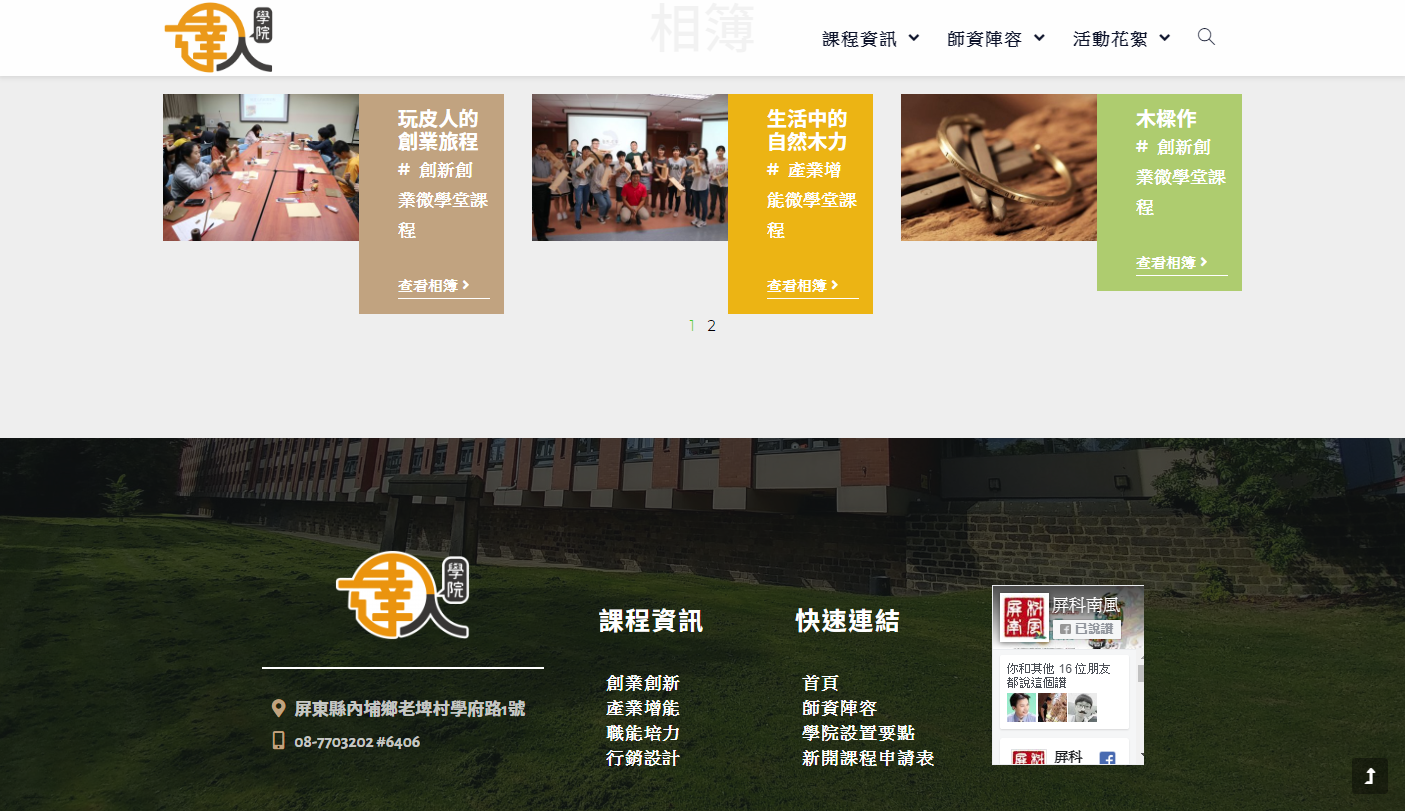Click the map pin address icon

pos(279,709)
